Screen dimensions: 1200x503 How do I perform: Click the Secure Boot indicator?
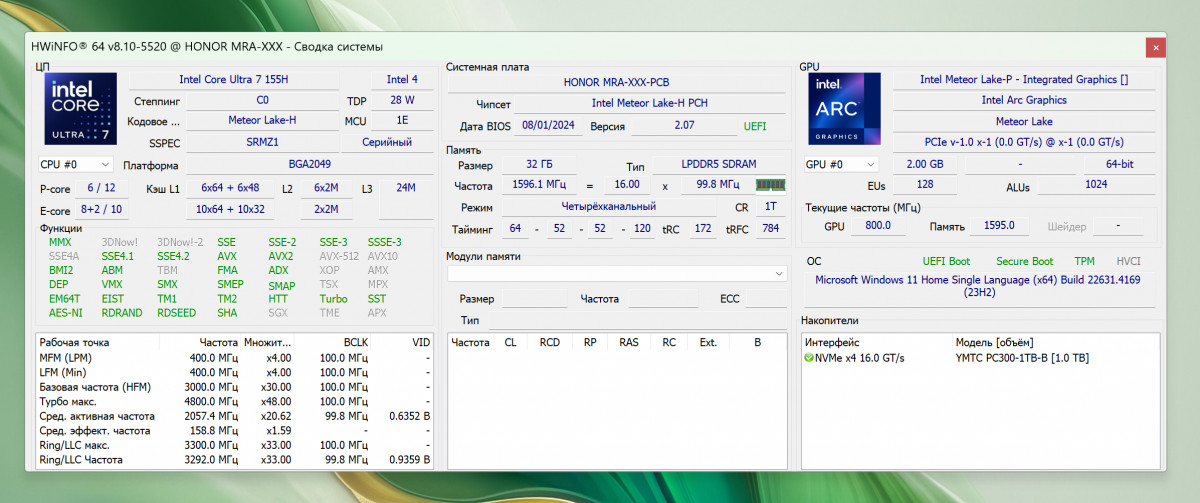click(1025, 261)
